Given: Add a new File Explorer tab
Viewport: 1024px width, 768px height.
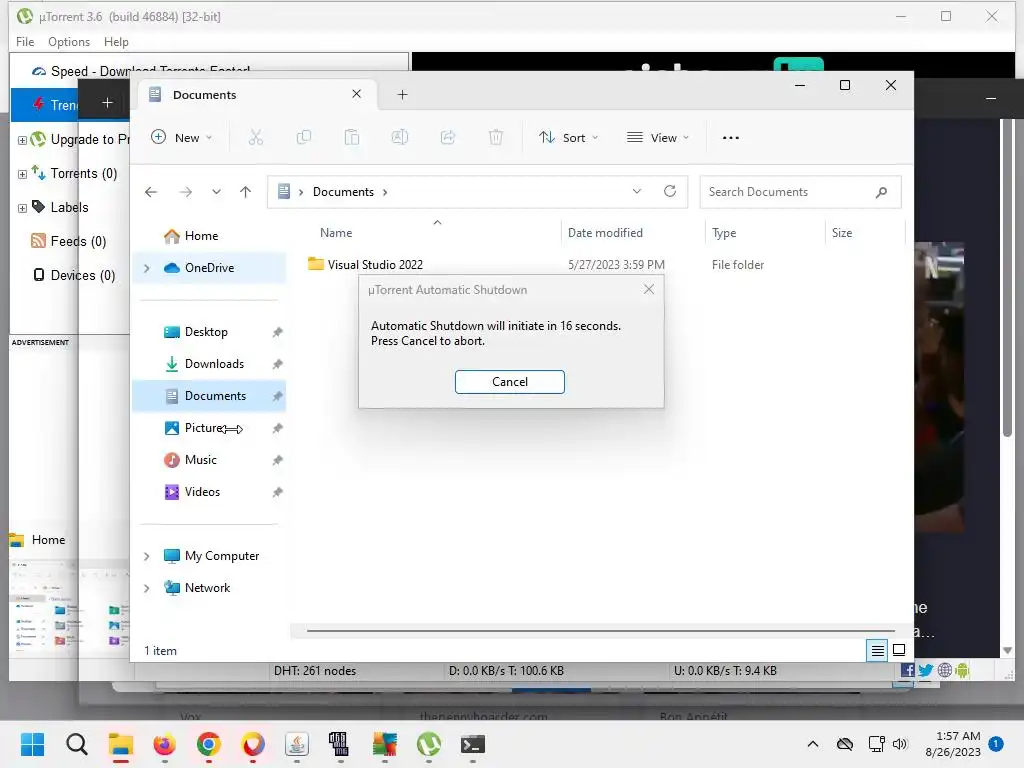Looking at the screenshot, I should click(402, 95).
